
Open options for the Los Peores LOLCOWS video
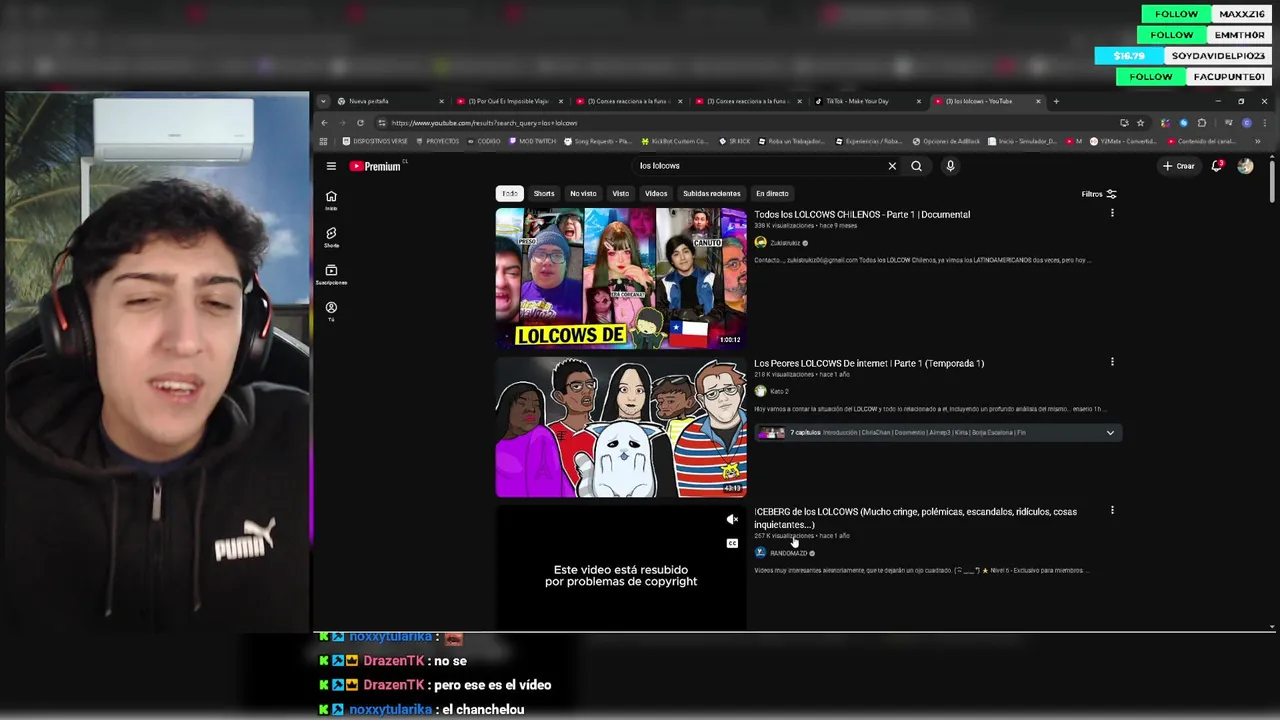click(1112, 362)
